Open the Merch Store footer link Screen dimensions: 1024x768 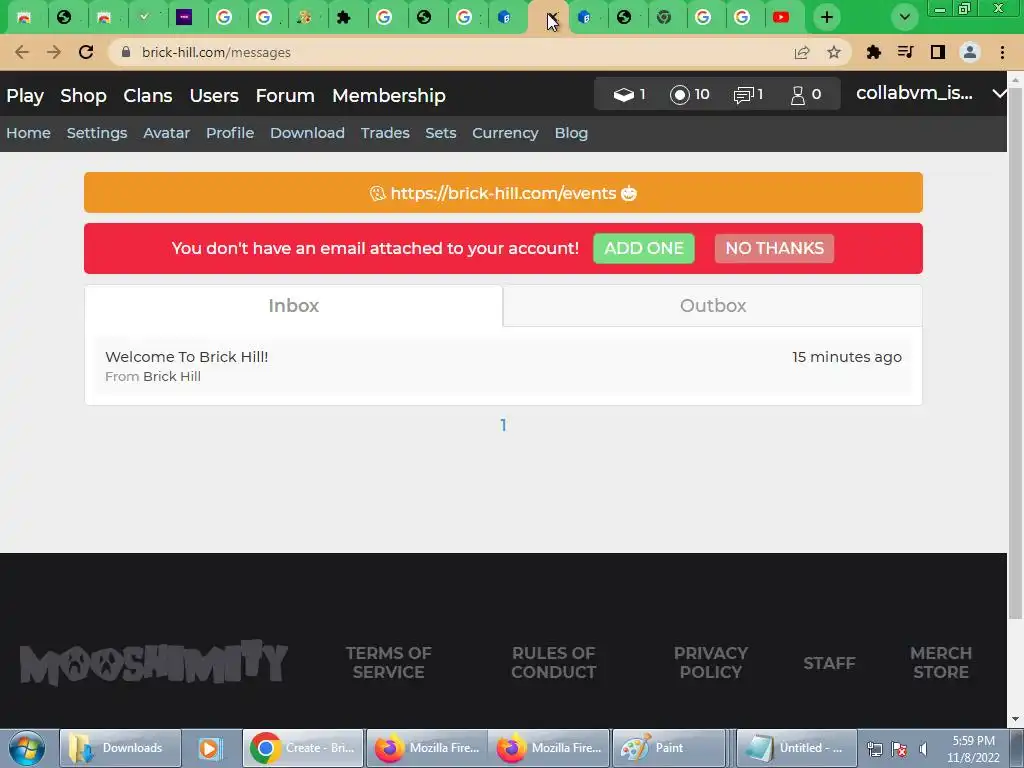point(941,663)
